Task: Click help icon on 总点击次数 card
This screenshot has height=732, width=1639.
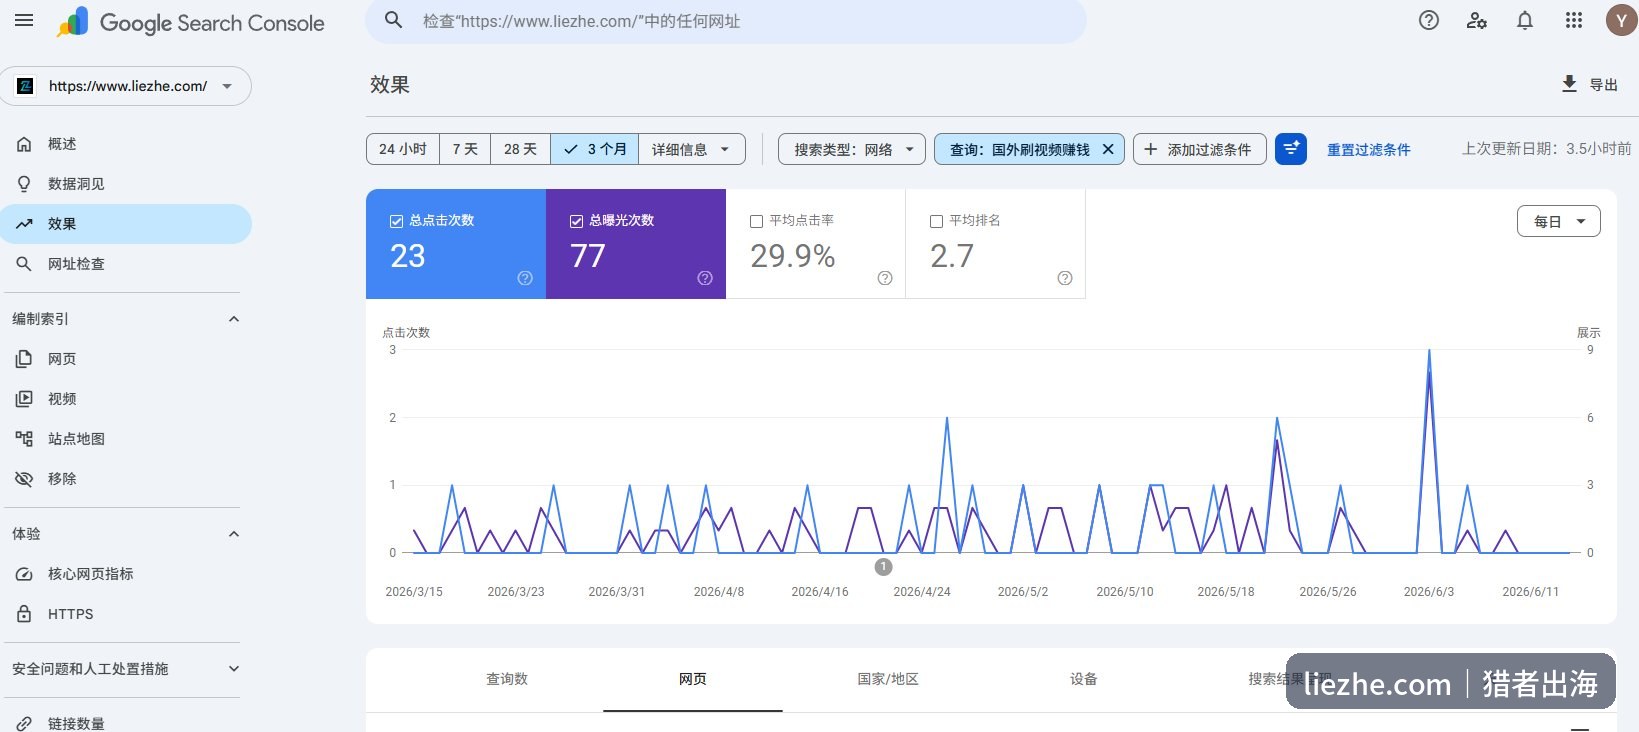Action: tap(525, 278)
